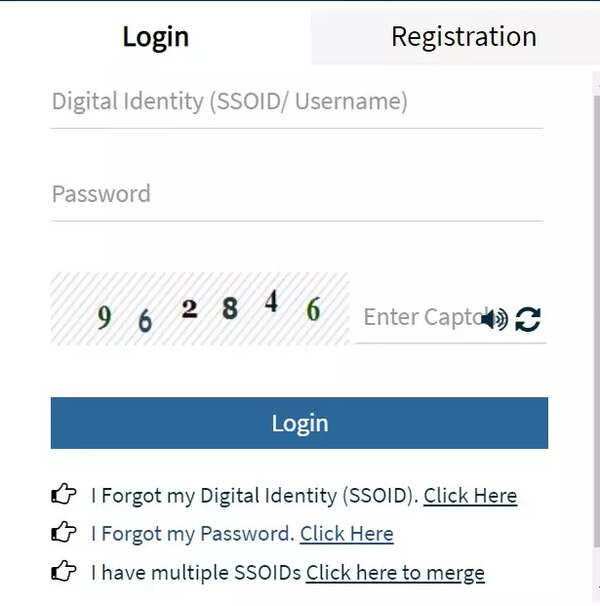Click the digit 9 in the captcha
Image resolution: width=600 pixels, height=606 pixels.
point(104,318)
